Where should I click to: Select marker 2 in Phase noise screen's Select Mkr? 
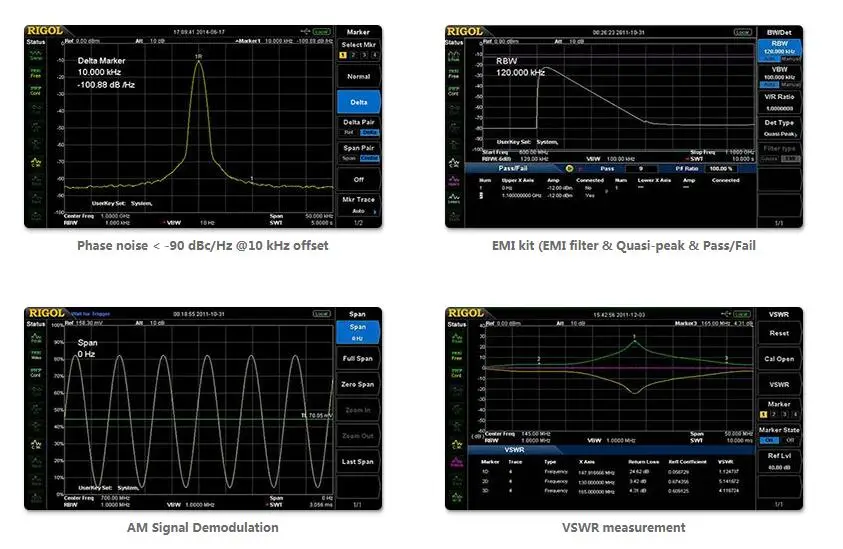click(x=353, y=55)
